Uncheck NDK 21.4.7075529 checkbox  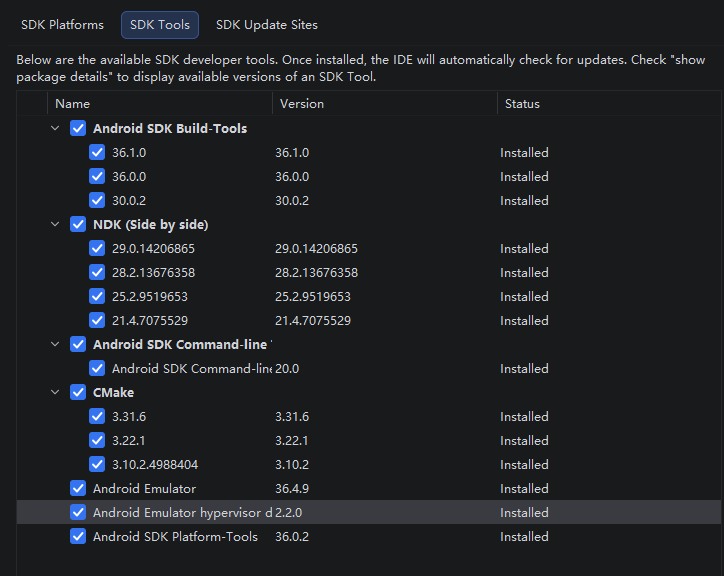tap(97, 321)
